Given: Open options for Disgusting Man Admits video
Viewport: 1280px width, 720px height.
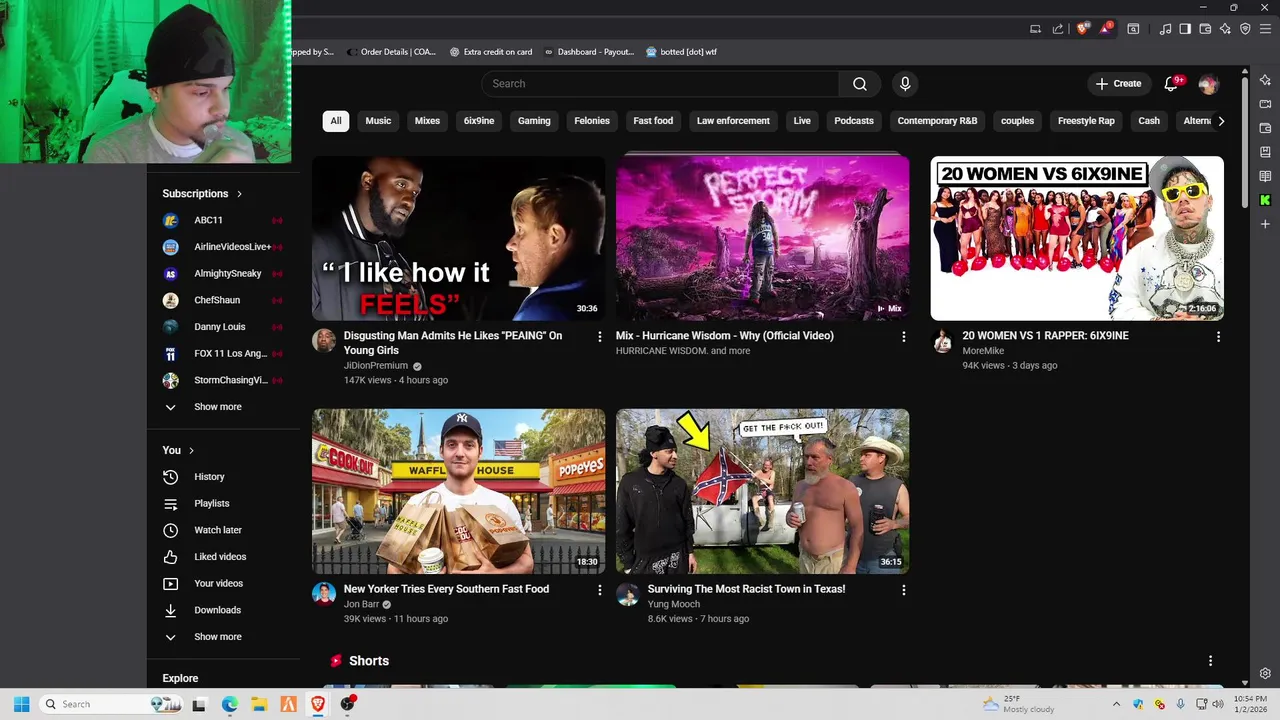Looking at the screenshot, I should click(600, 337).
